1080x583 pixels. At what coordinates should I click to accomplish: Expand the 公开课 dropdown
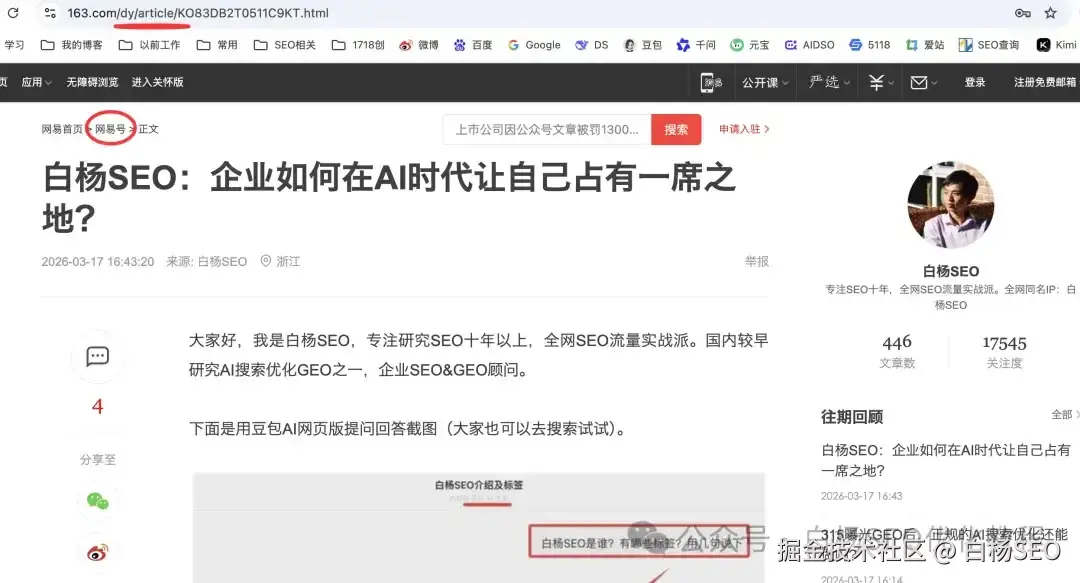(765, 83)
